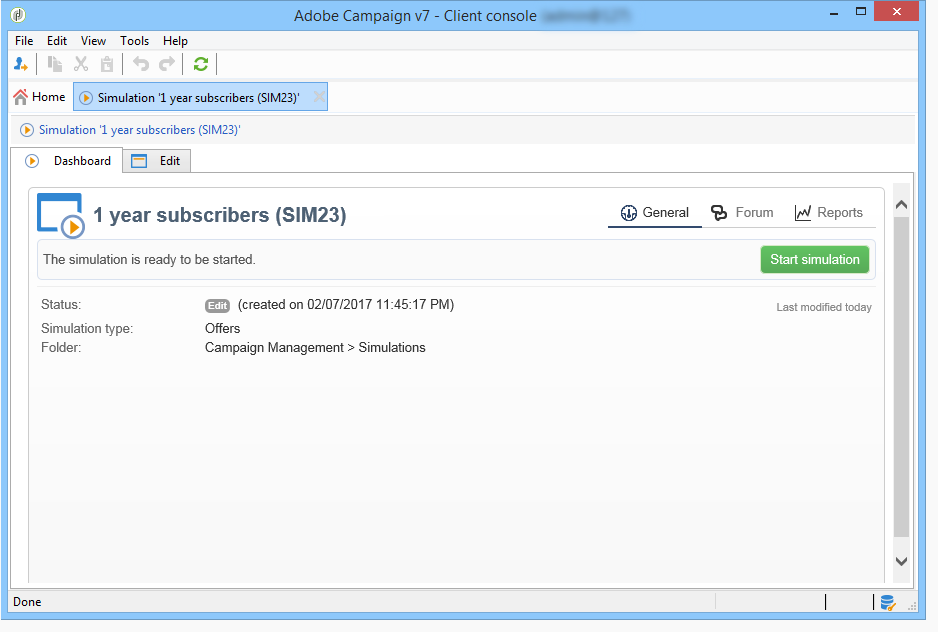
Task: Click the scroll down arrow
Action: point(902,561)
